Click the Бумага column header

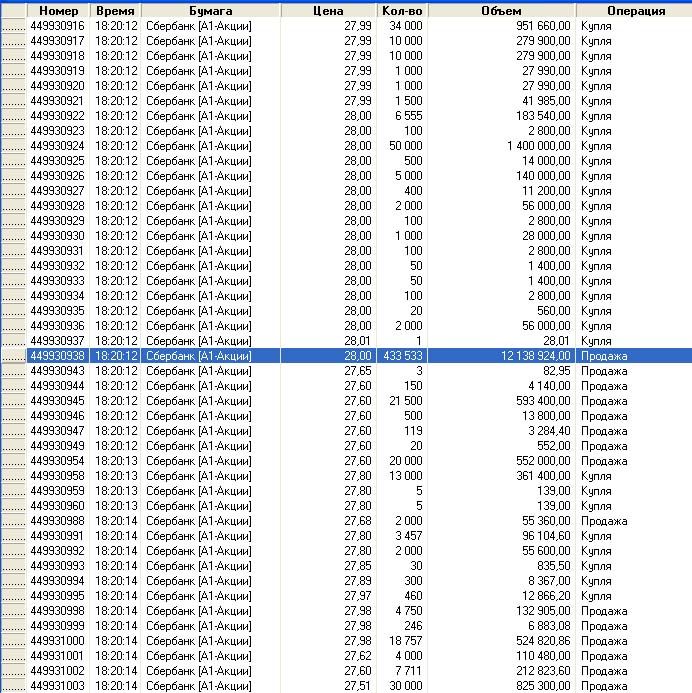[x=210, y=11]
